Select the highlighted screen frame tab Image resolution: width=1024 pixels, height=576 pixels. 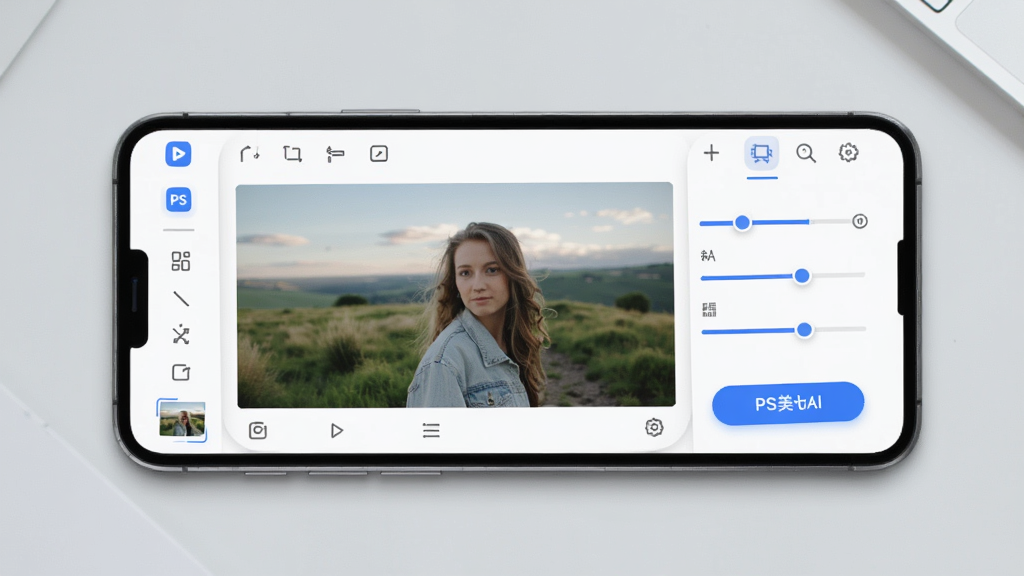click(761, 153)
